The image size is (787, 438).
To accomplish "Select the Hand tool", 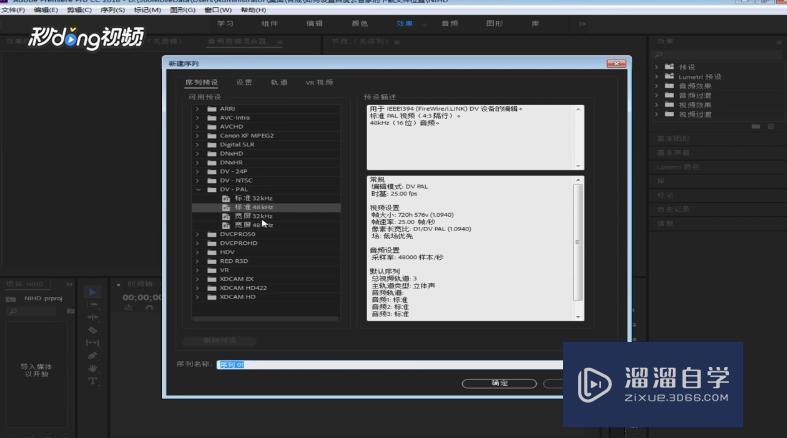I will tap(92, 368).
